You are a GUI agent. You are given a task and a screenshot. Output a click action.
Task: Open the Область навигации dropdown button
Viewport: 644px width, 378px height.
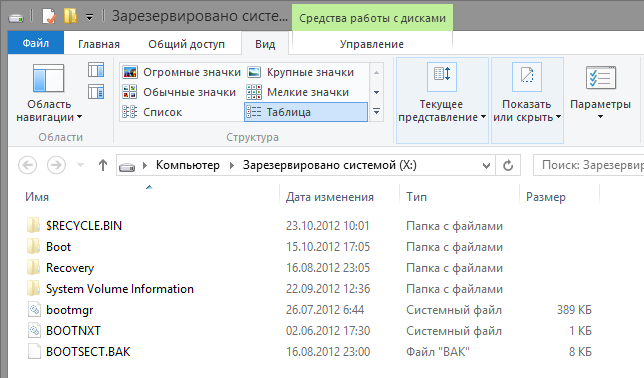(x=49, y=93)
